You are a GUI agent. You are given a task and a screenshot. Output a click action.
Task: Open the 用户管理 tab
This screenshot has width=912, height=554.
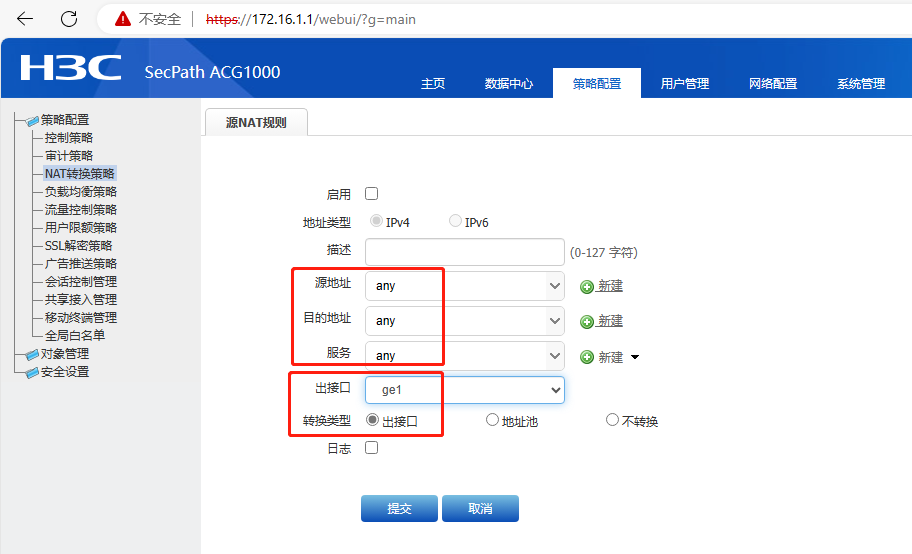pyautogui.click(x=685, y=84)
